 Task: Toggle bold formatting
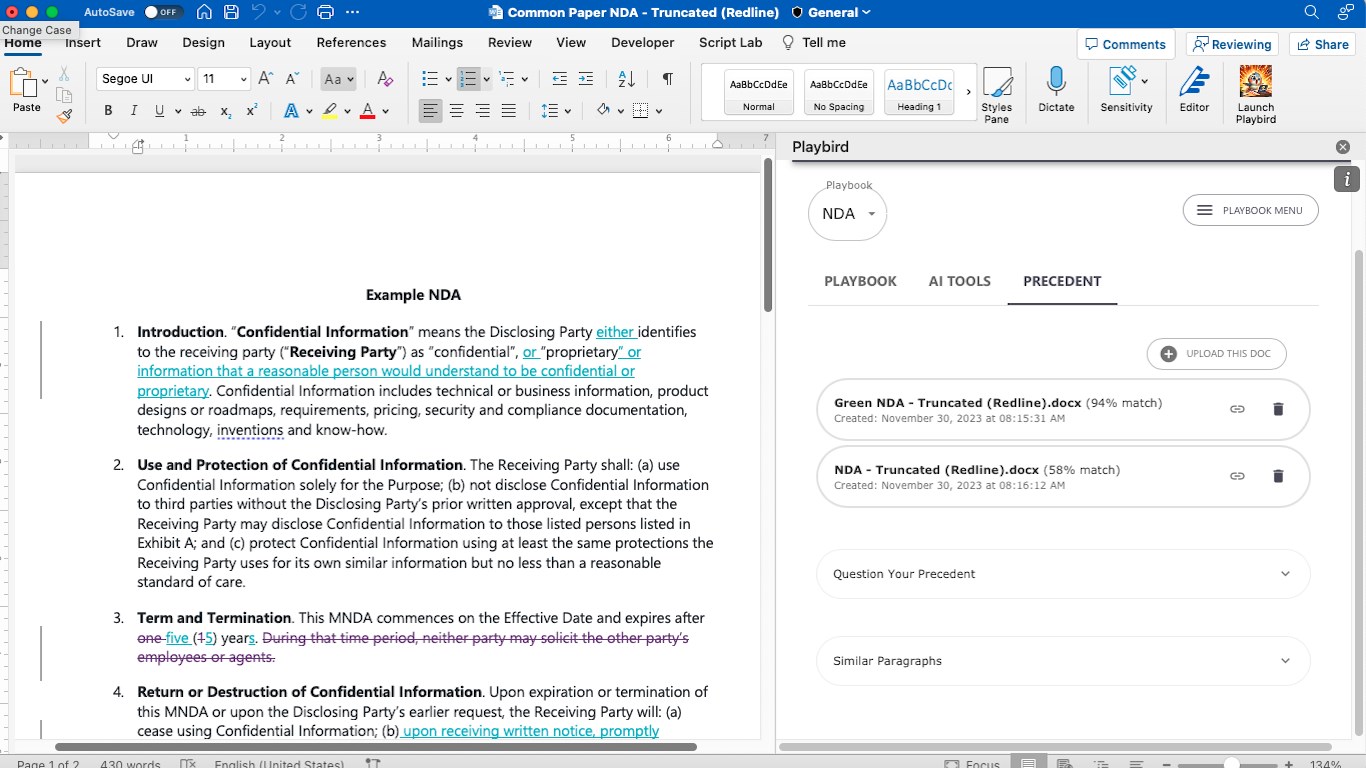tap(108, 111)
